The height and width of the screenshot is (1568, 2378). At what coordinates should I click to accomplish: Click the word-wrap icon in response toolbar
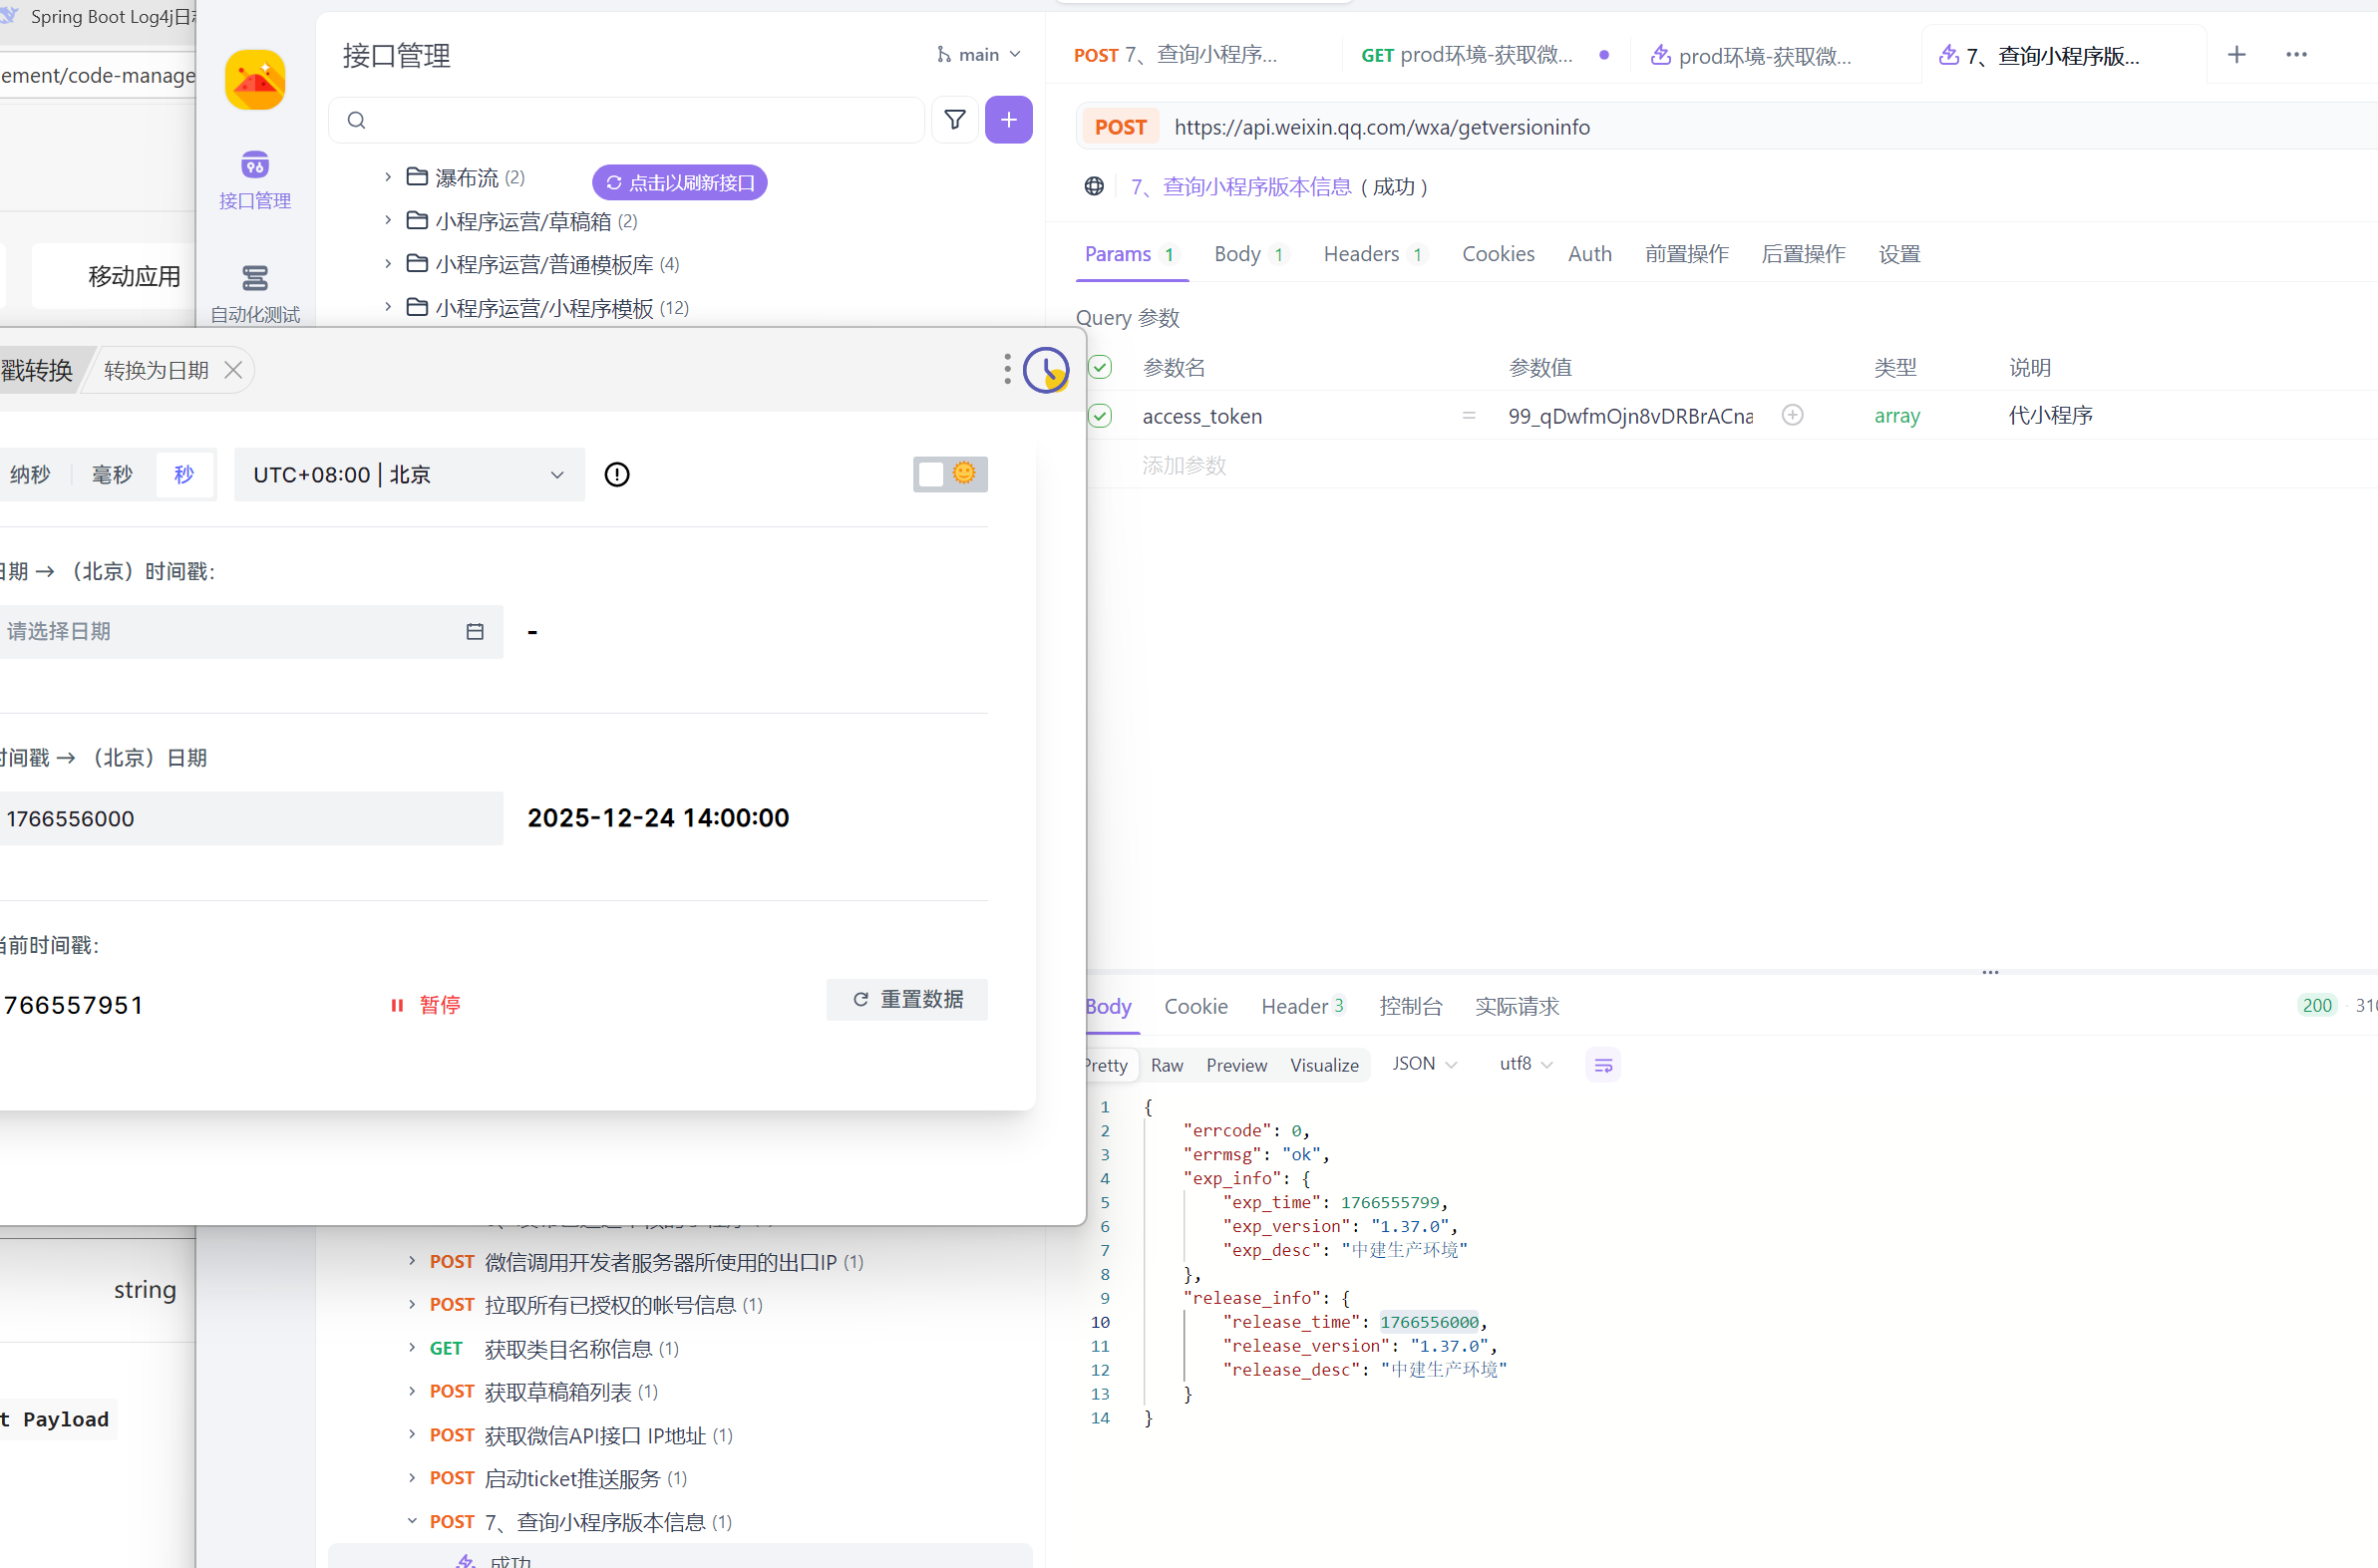pos(1602,1065)
